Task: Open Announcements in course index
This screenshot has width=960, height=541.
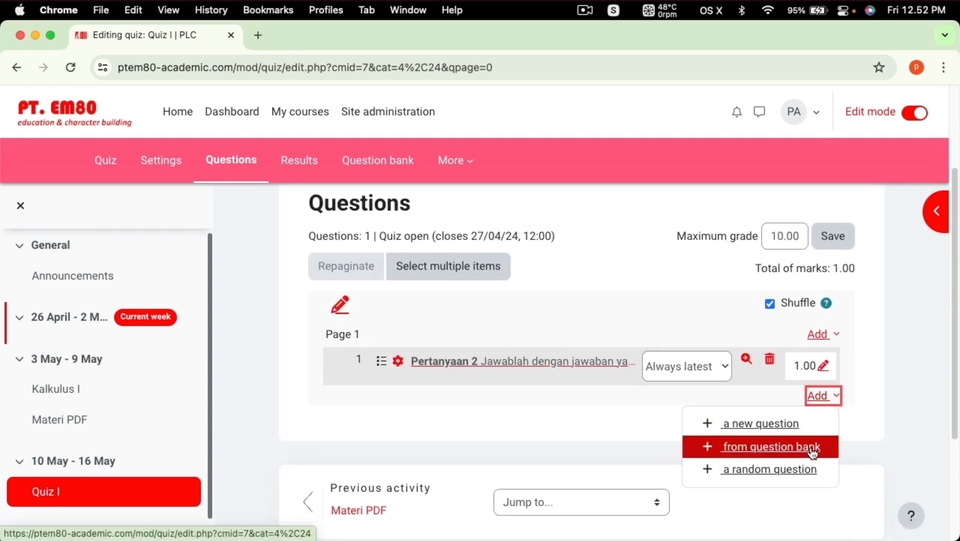Action: 73,276
